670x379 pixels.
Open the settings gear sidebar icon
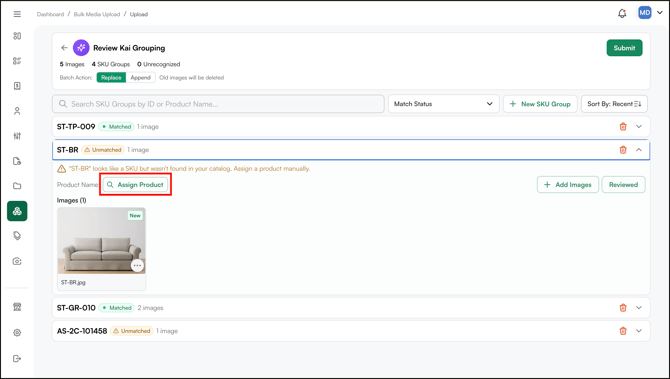17,332
